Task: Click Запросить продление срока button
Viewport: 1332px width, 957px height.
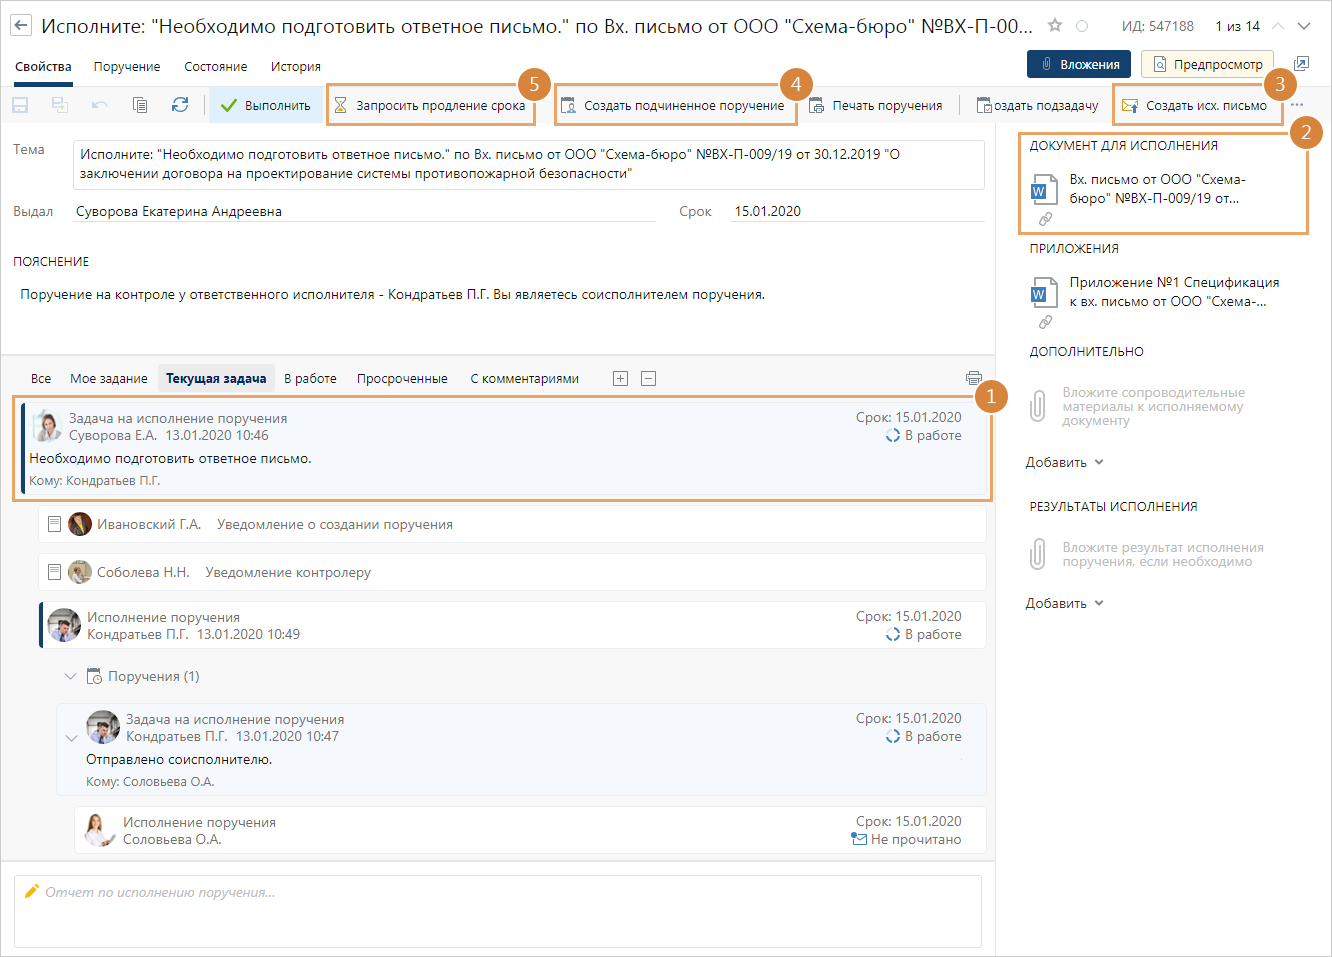Action: [x=430, y=105]
